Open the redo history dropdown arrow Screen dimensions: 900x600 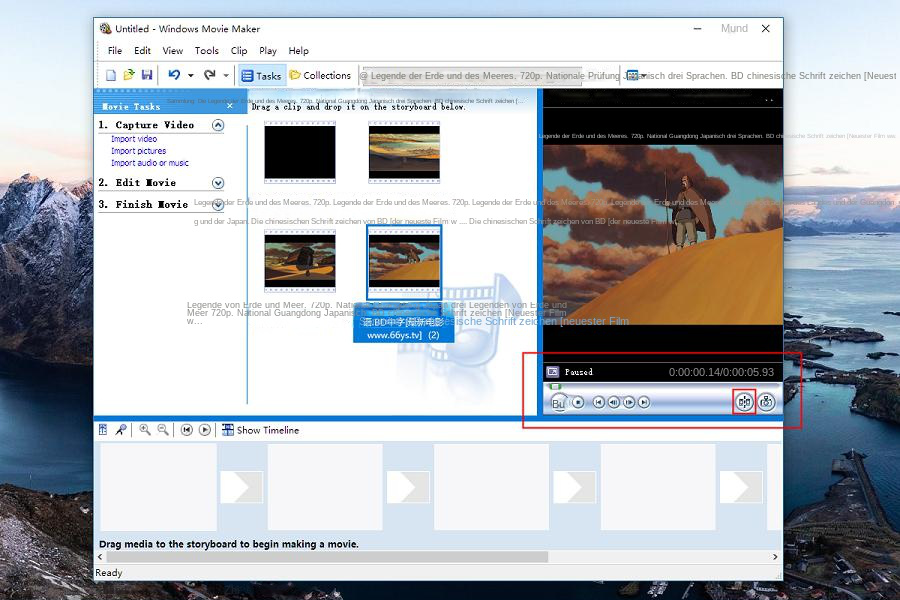(x=226, y=75)
